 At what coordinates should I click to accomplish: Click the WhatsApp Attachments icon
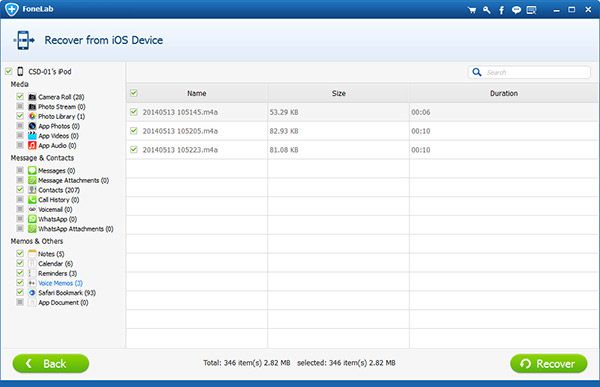32,229
